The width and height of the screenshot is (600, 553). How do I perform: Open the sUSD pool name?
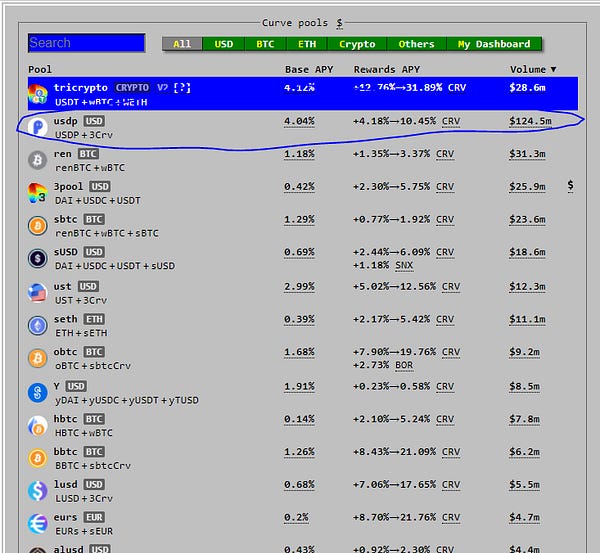(x=65, y=252)
